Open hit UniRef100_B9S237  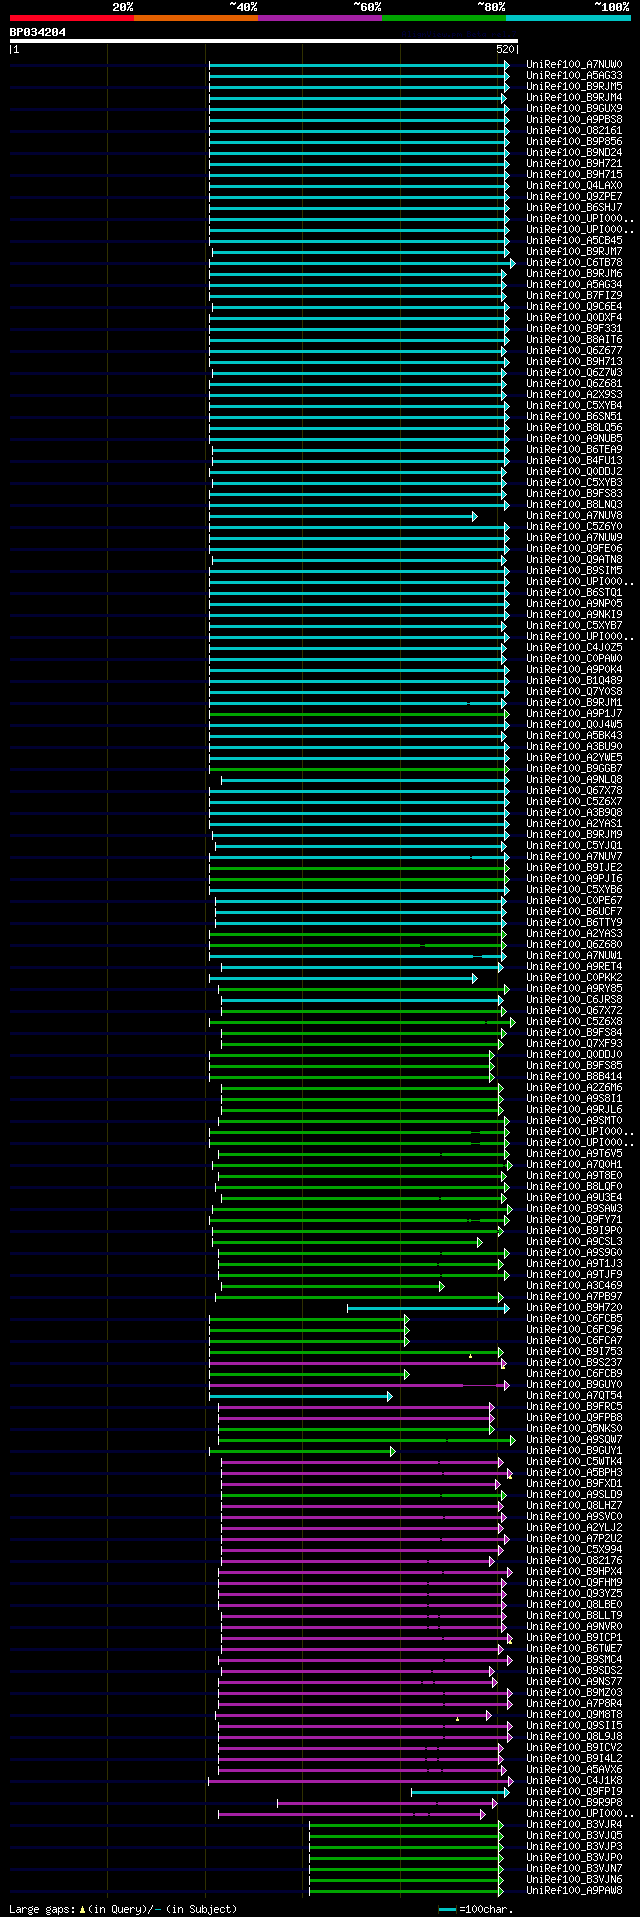click(574, 1363)
